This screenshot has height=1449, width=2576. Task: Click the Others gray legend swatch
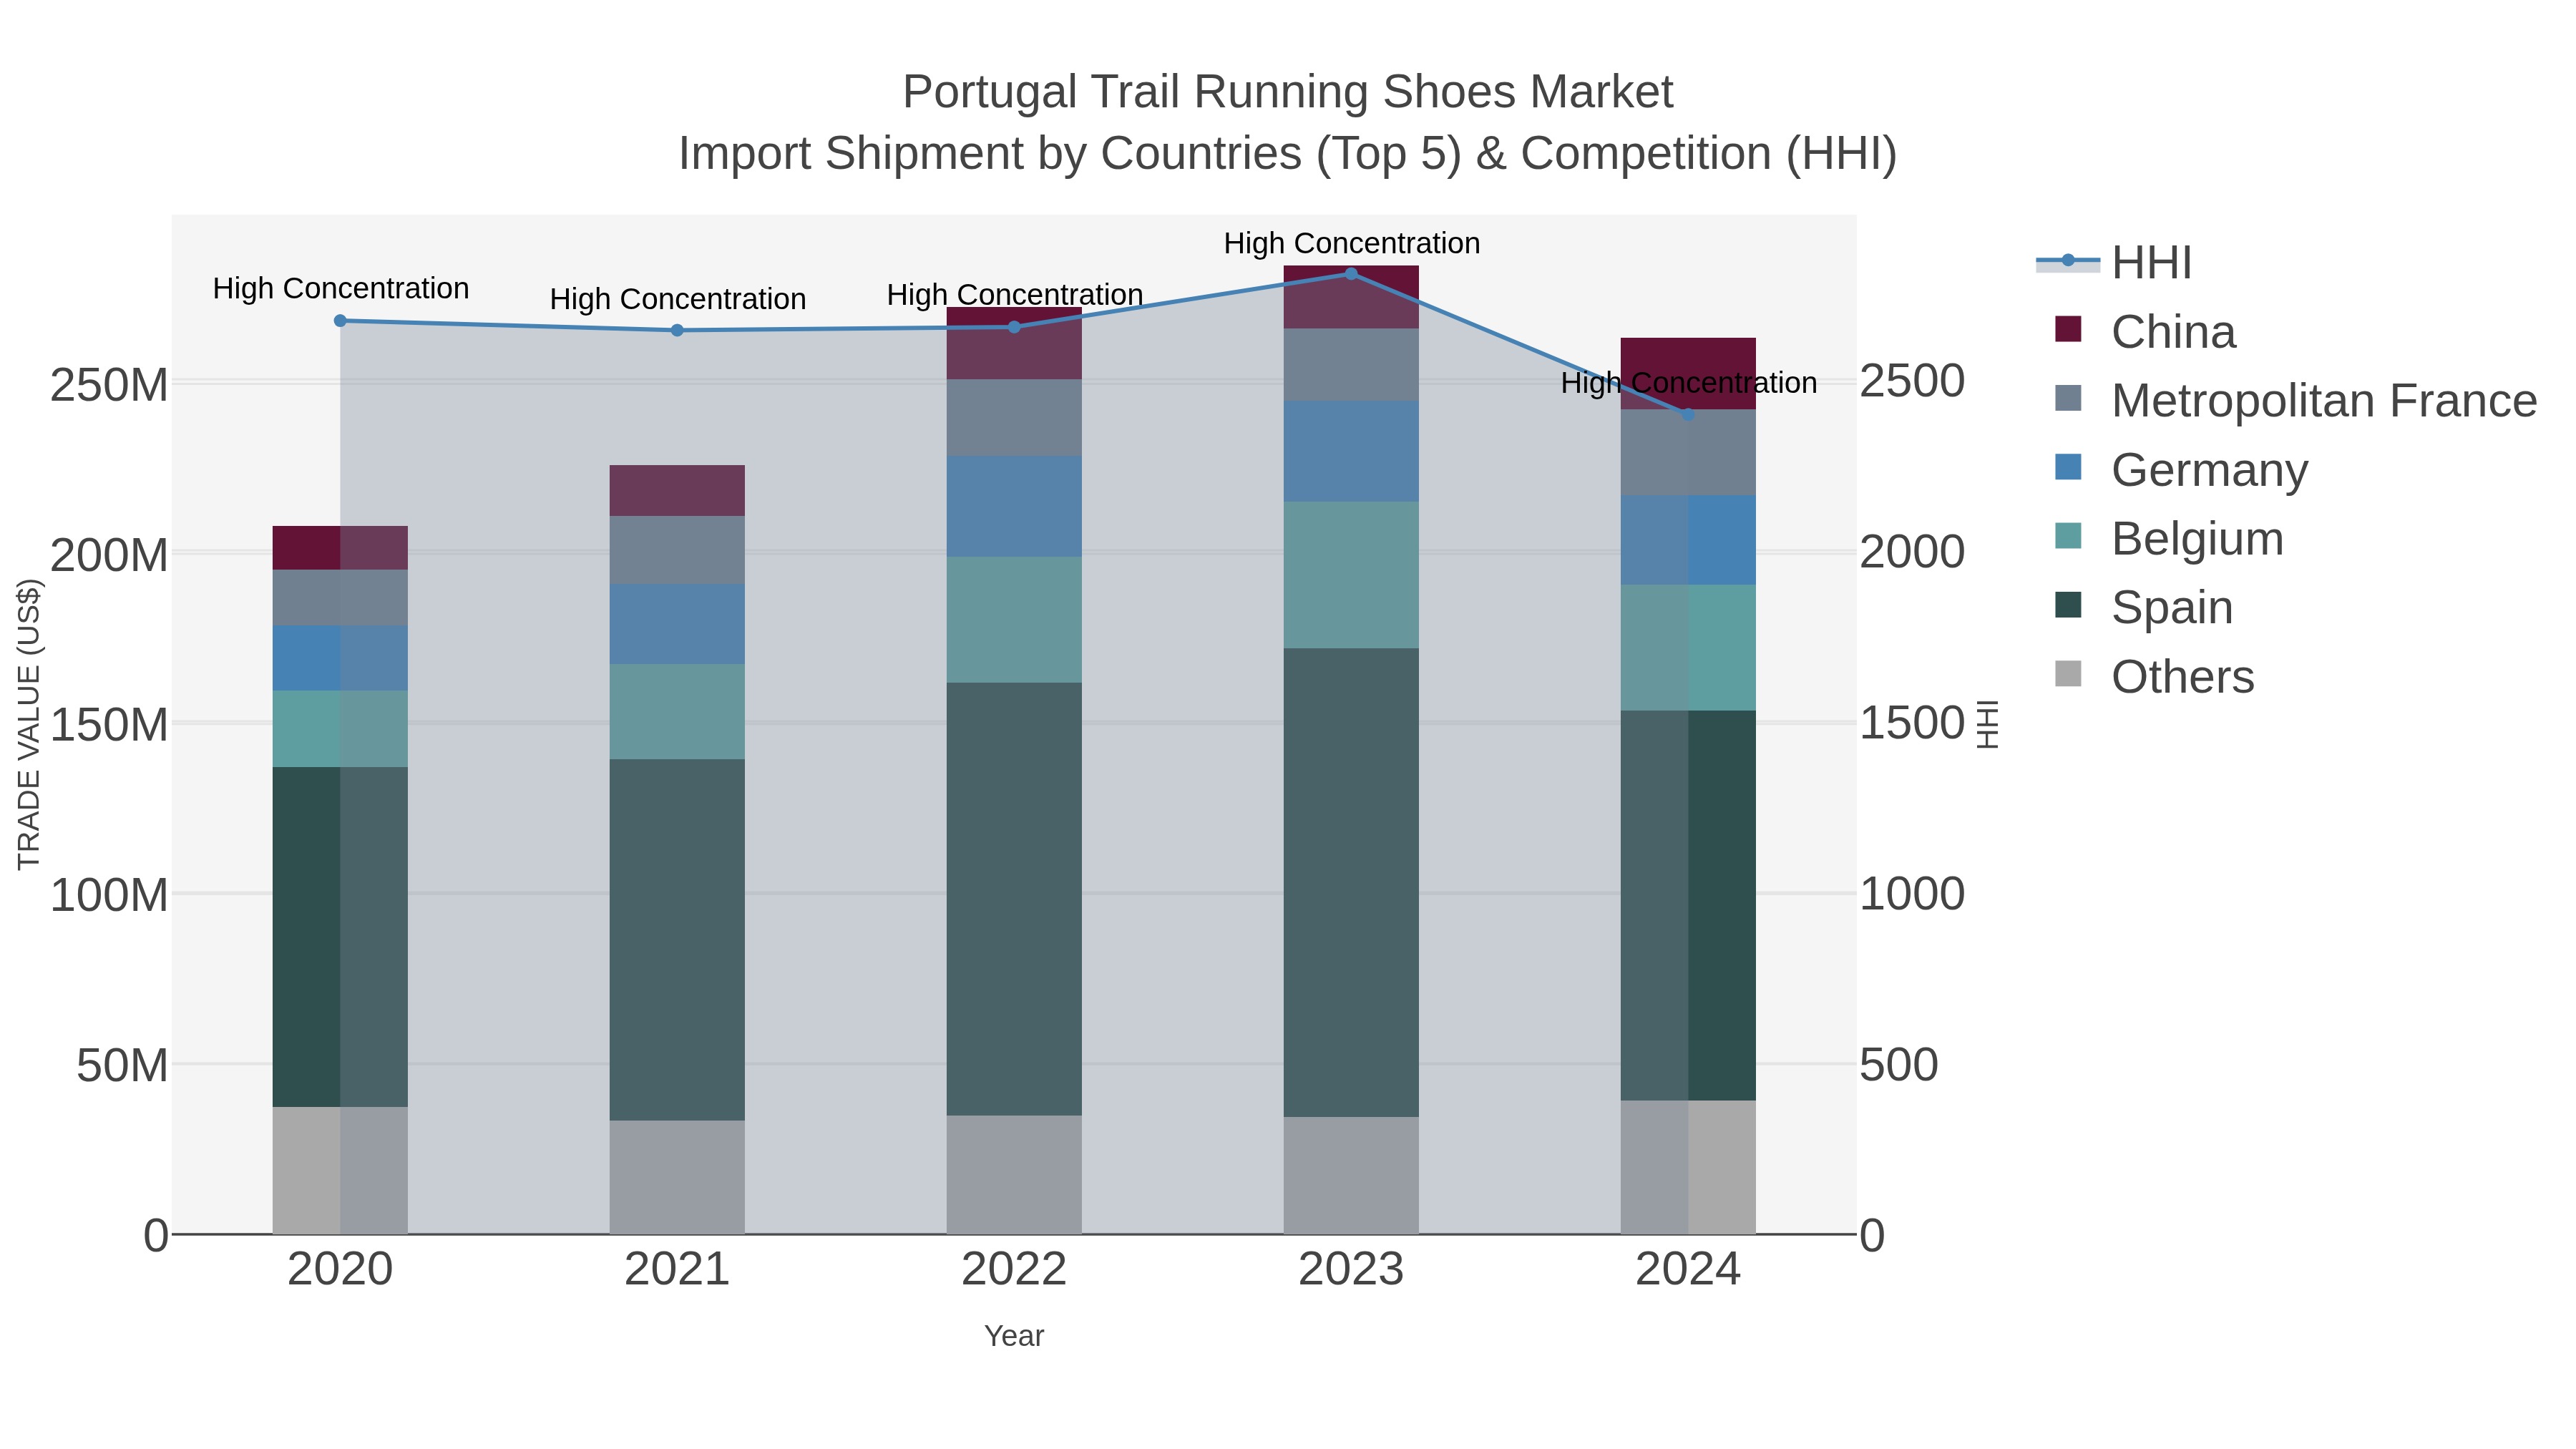pos(2068,674)
